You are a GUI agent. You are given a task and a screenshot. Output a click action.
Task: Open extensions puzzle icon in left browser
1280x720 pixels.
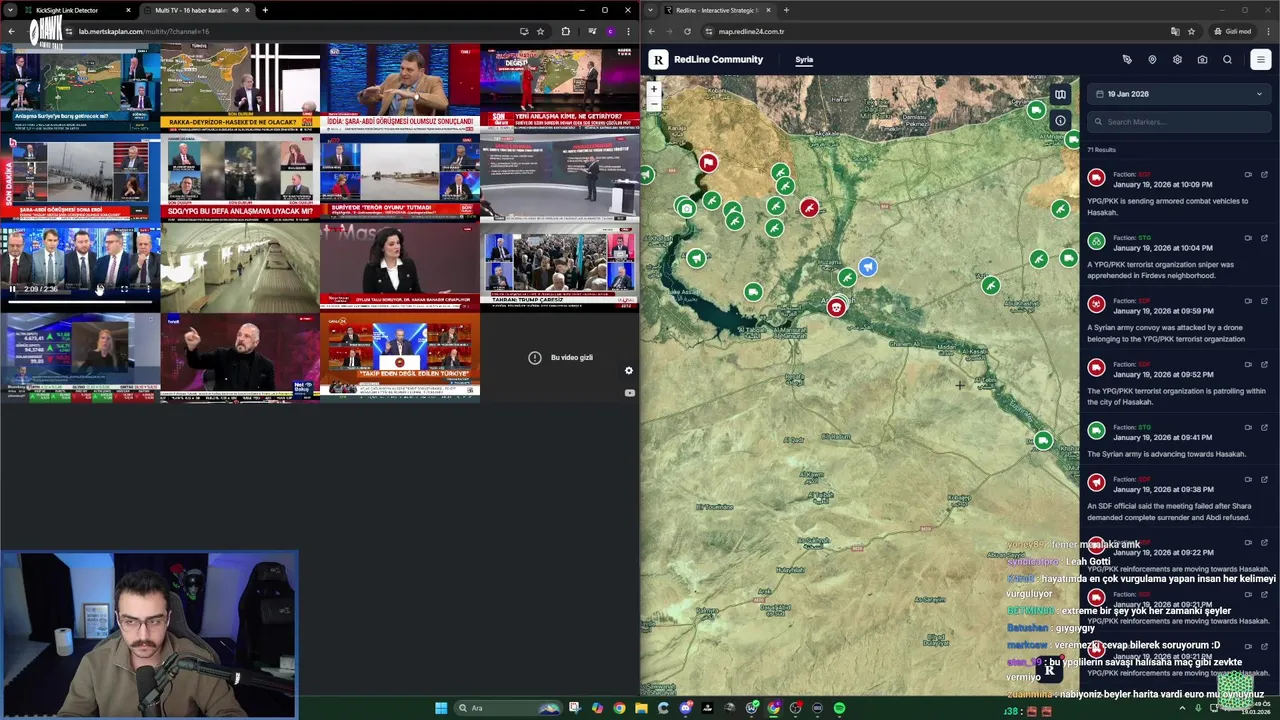pos(566,31)
